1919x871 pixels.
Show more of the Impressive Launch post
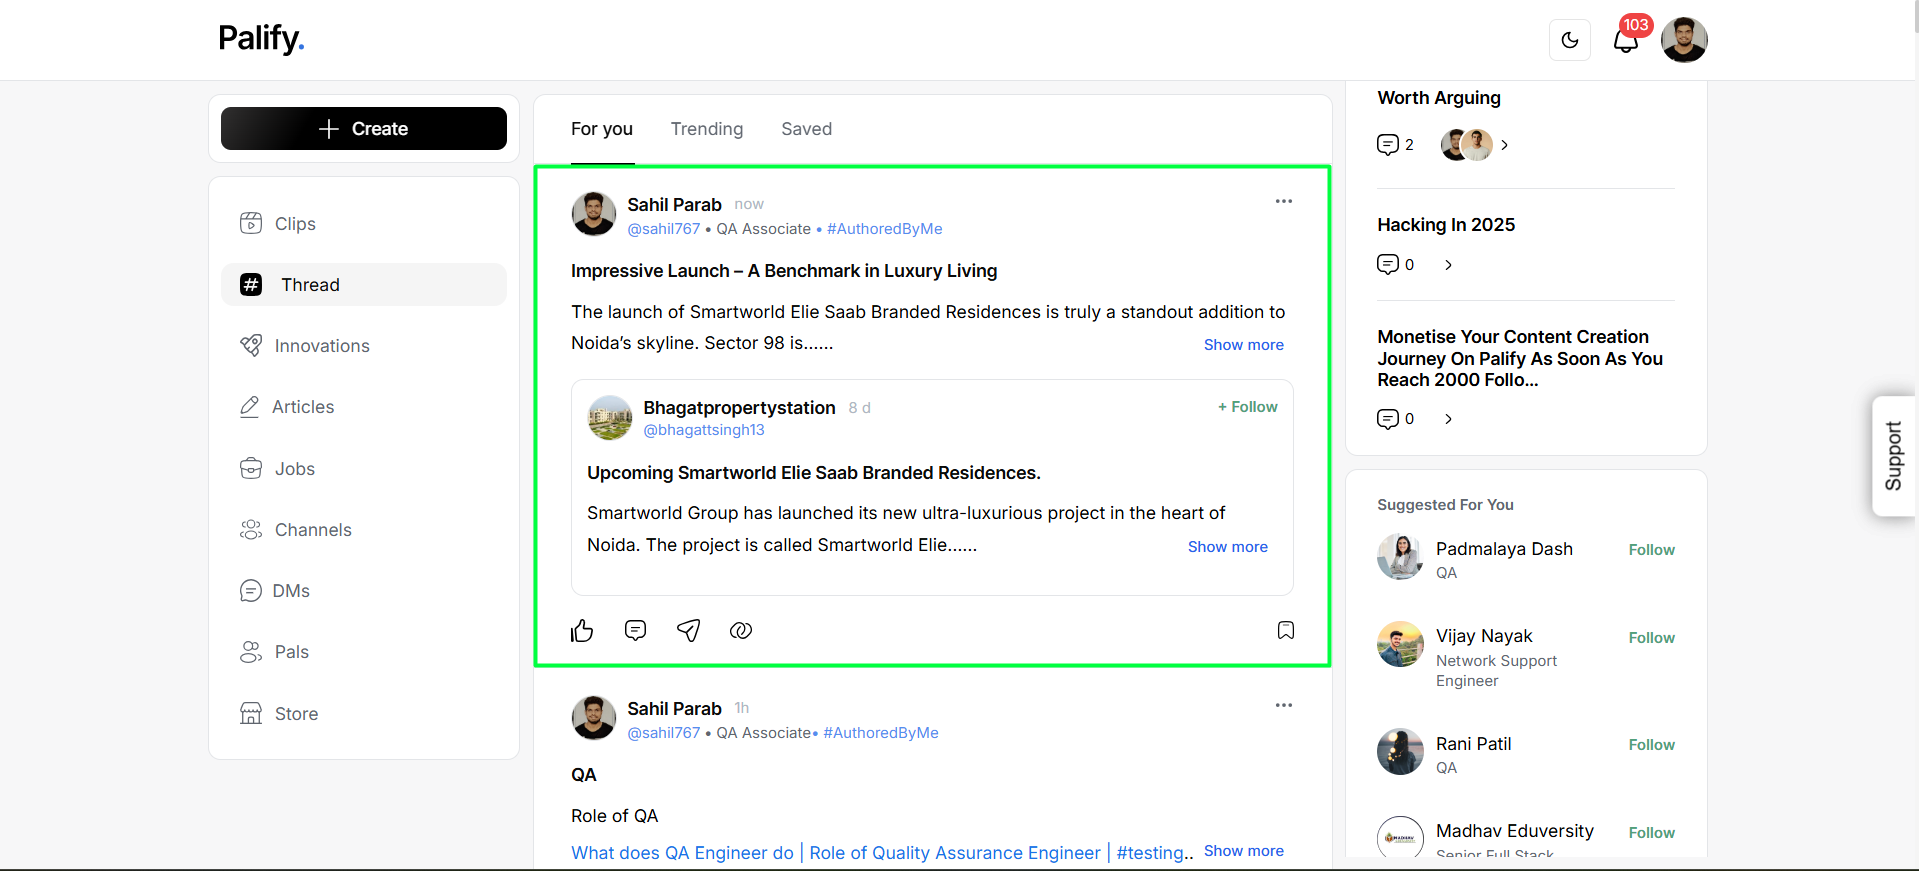pos(1244,345)
